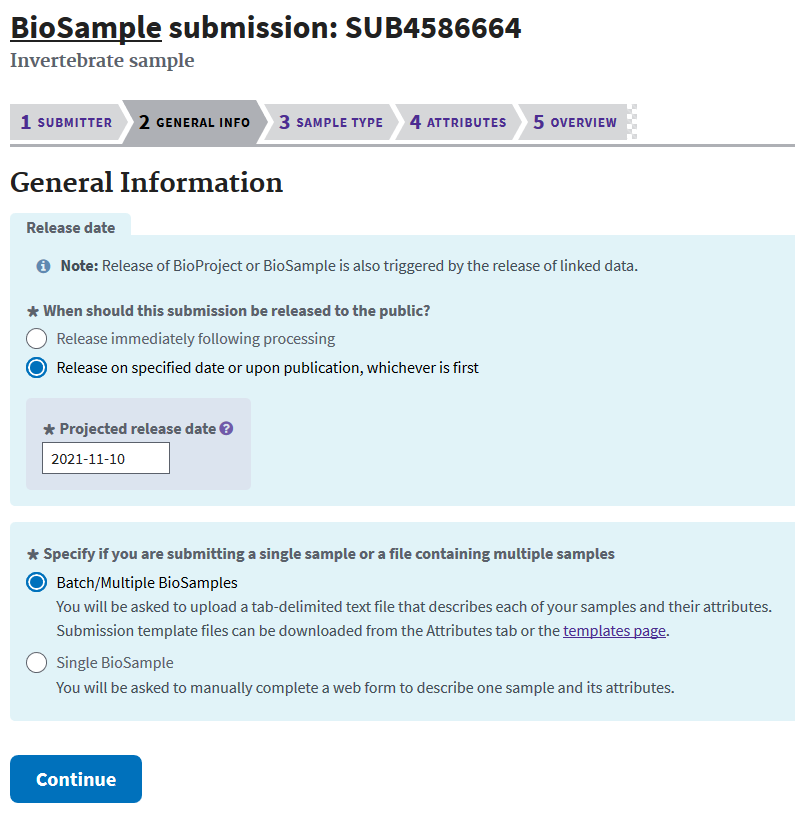Select Release immediately following processing
Image resolution: width=795 pixels, height=816 pixels.
[36, 338]
